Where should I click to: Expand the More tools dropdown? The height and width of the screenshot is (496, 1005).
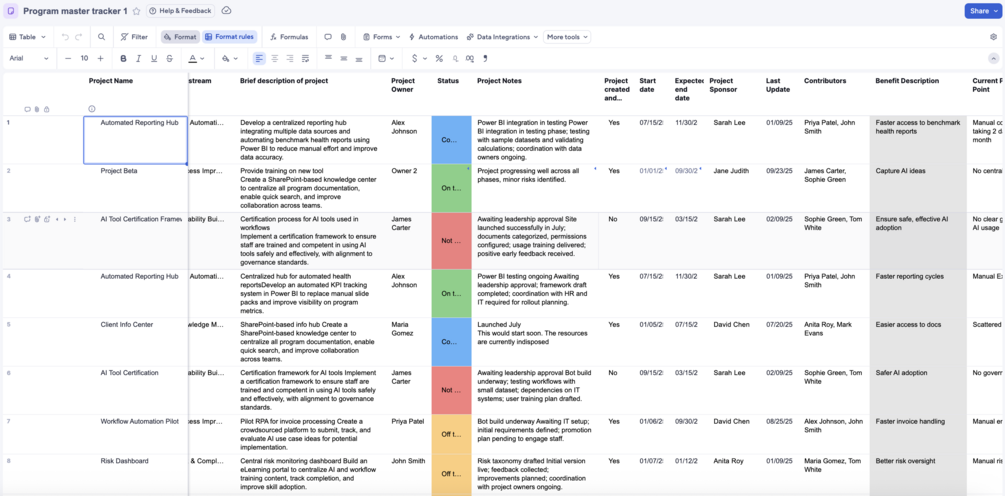click(x=567, y=37)
